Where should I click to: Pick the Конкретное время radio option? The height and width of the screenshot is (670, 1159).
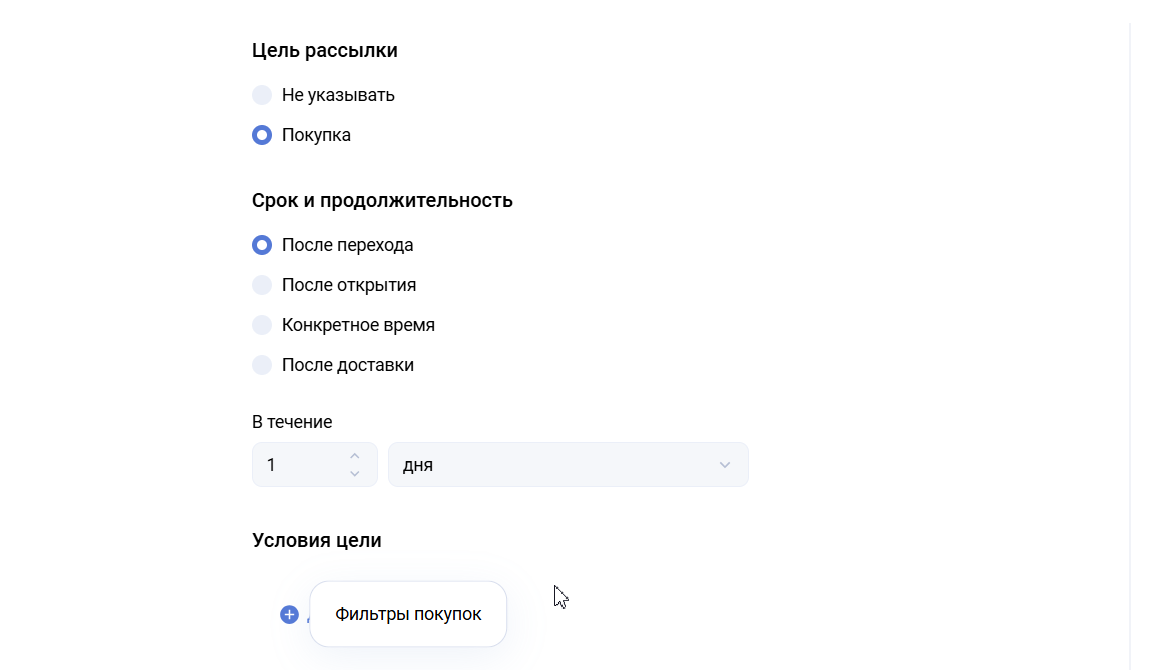click(262, 325)
